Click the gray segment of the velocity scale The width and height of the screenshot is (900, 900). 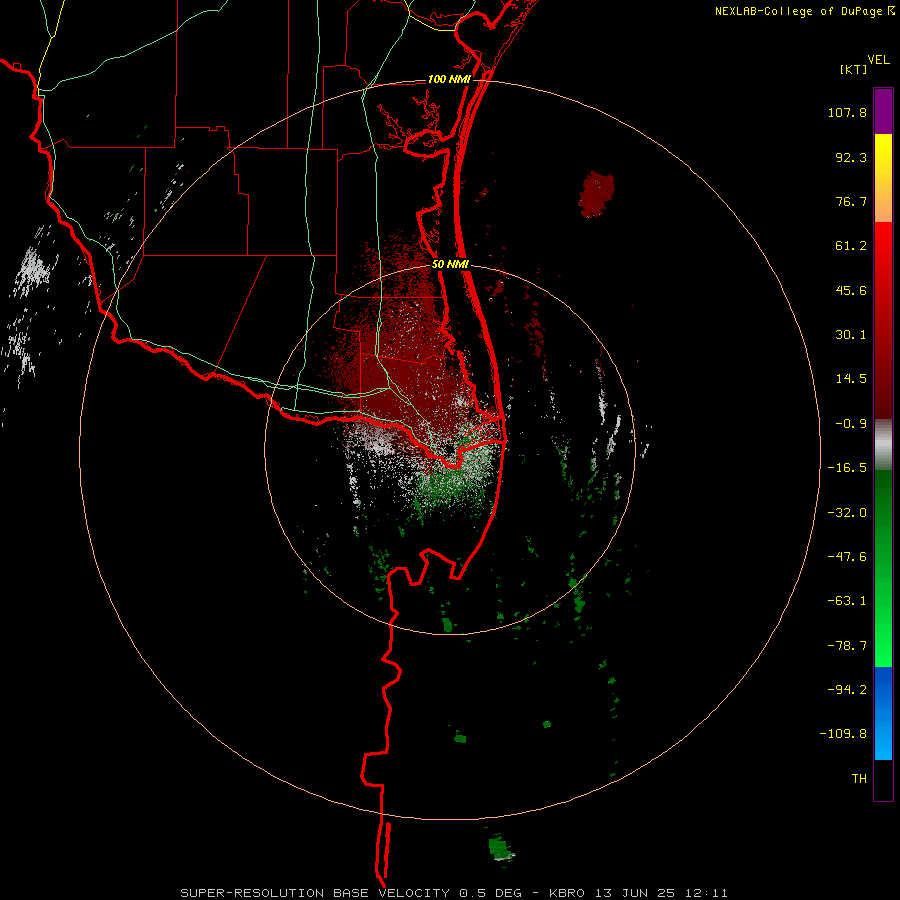coord(883,445)
